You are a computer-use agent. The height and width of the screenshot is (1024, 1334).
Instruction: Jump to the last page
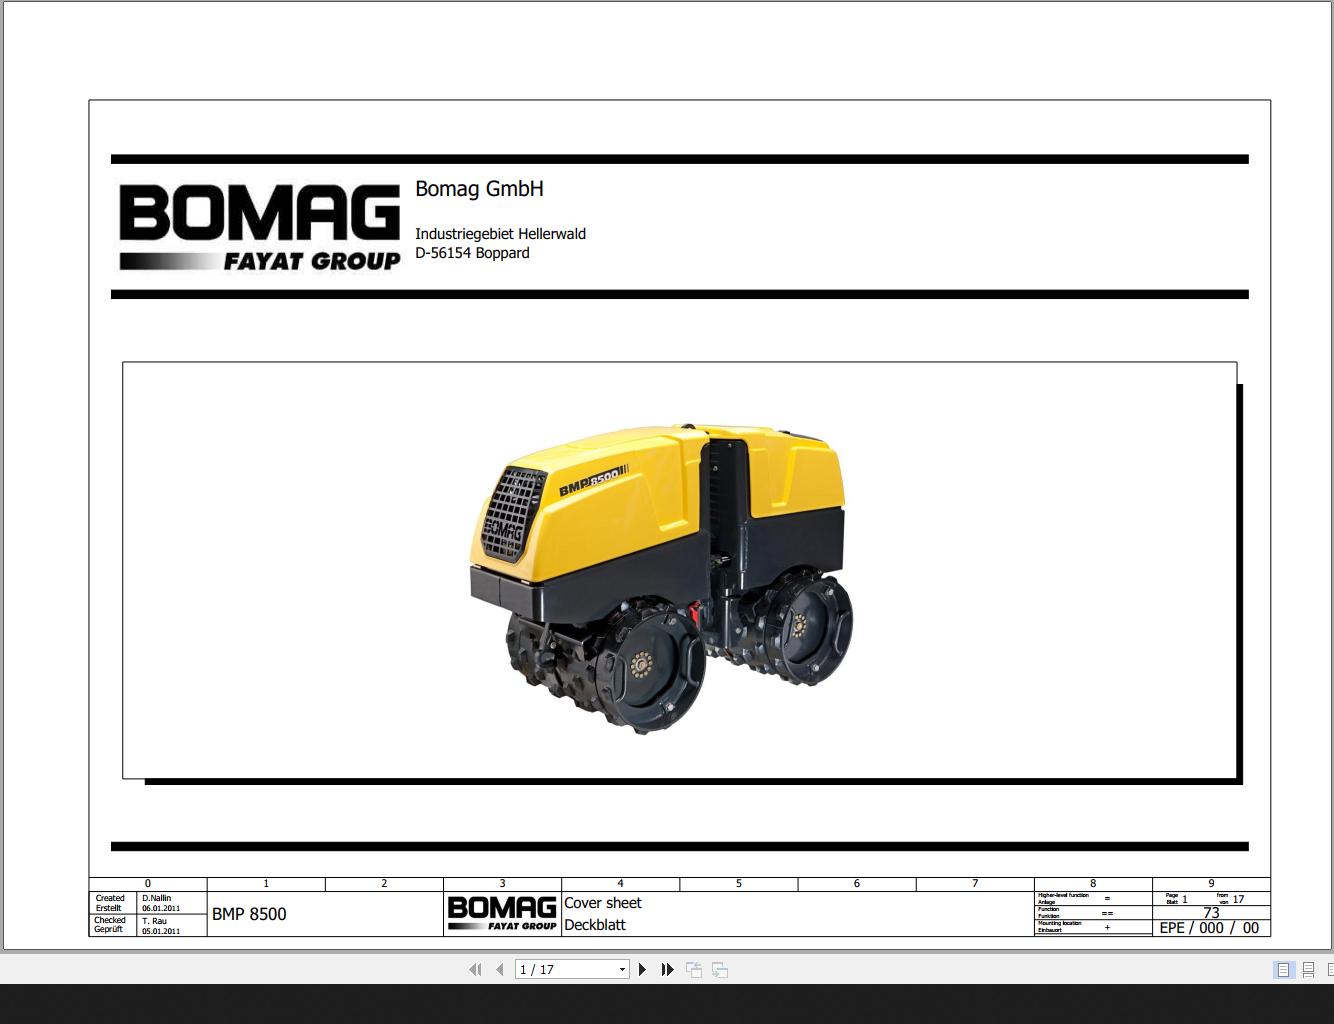667,969
